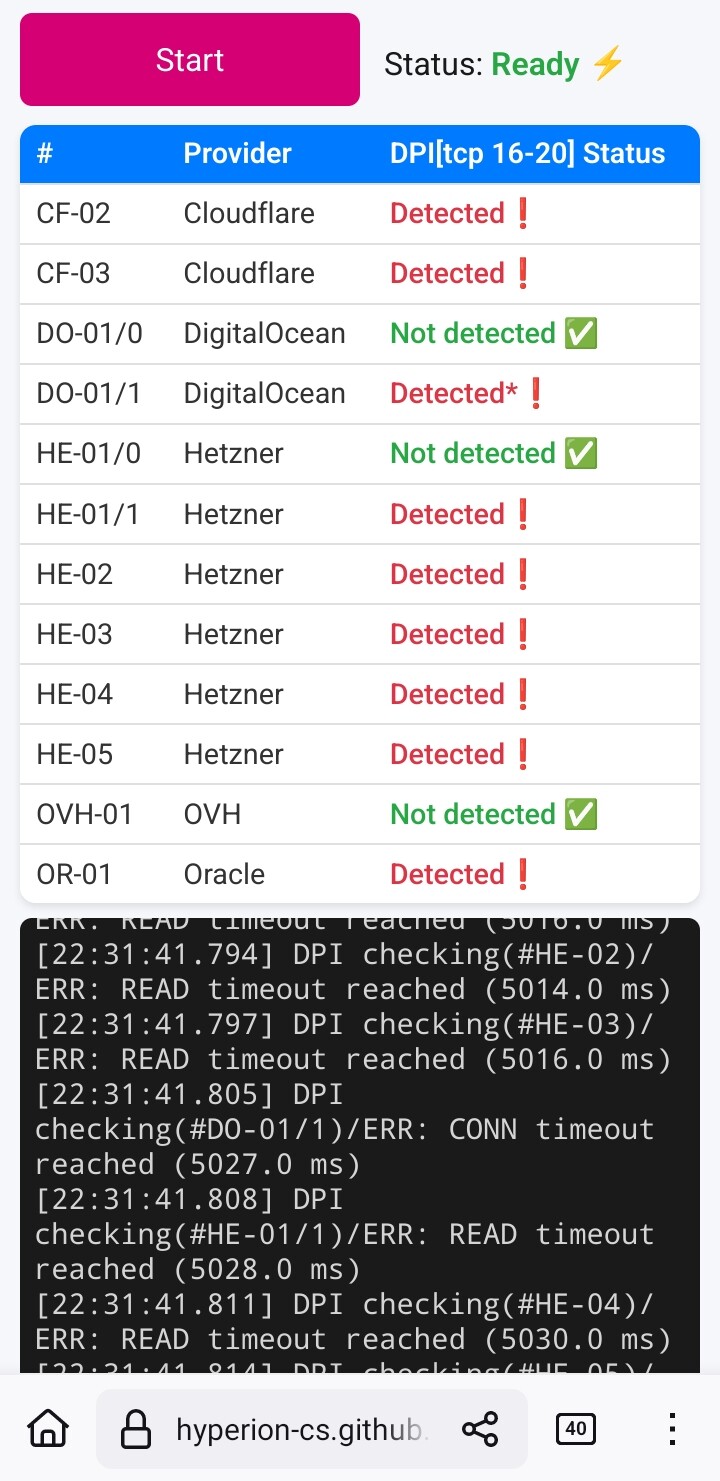Select the DPI[tcp 16-20] Status column header
Screen dimensions: 720x1481
pyautogui.click(x=527, y=153)
